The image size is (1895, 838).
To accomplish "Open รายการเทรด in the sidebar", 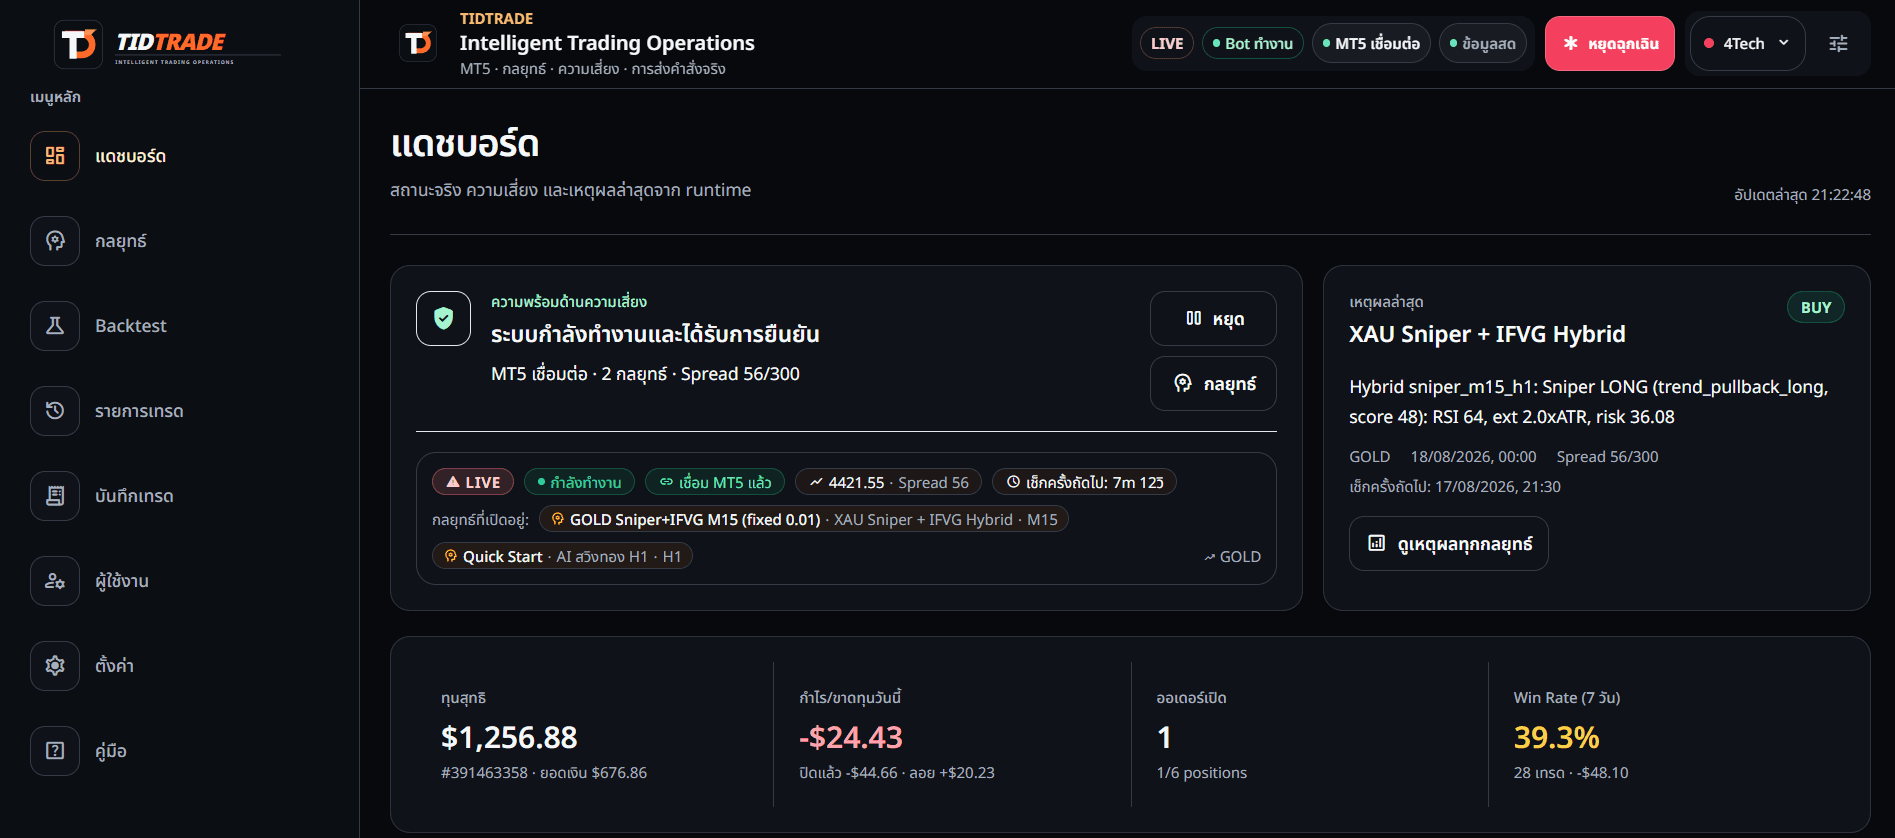I will click(x=139, y=411).
